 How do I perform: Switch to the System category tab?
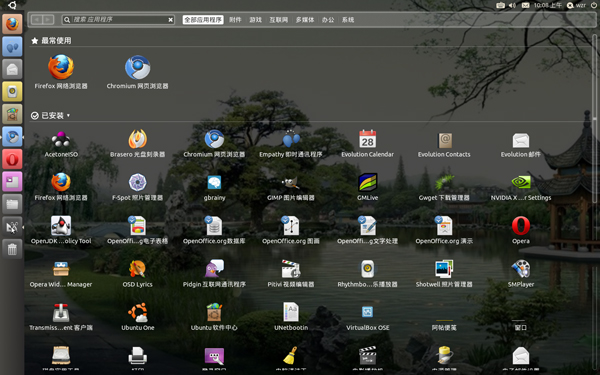click(347, 20)
